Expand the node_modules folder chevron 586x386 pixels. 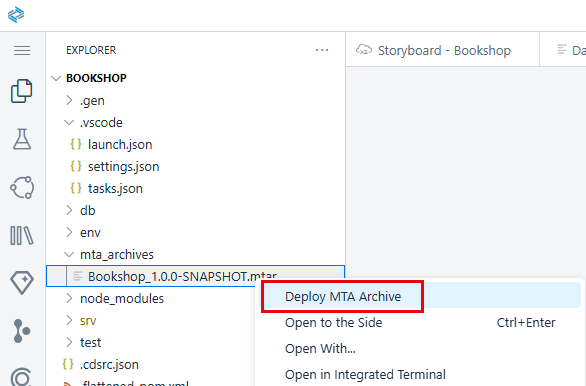pos(69,298)
